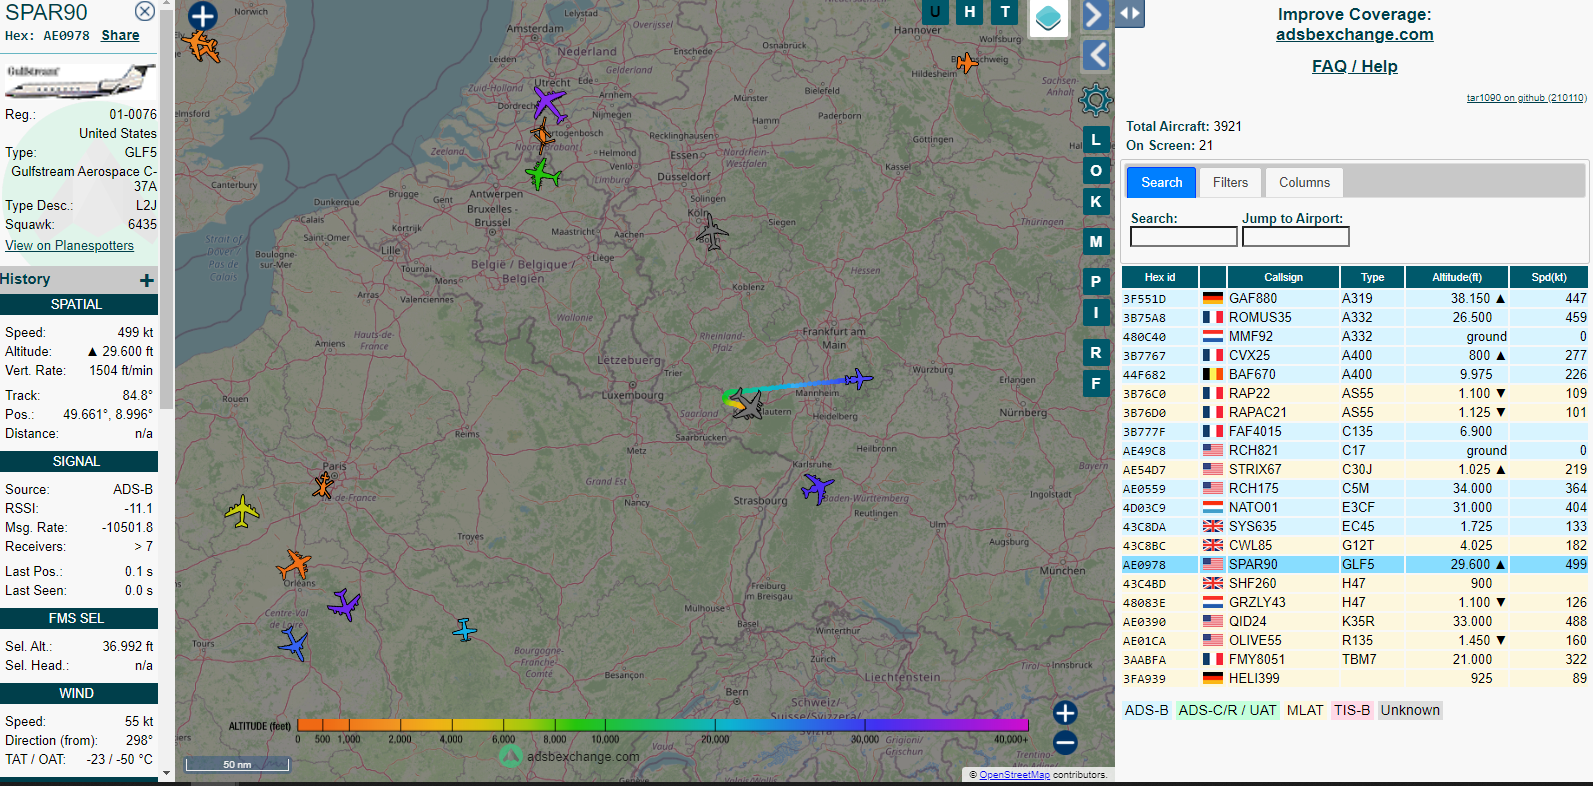Image resolution: width=1593 pixels, height=786 pixels.
Task: Switch to the Columns tab
Action: click(x=1304, y=183)
